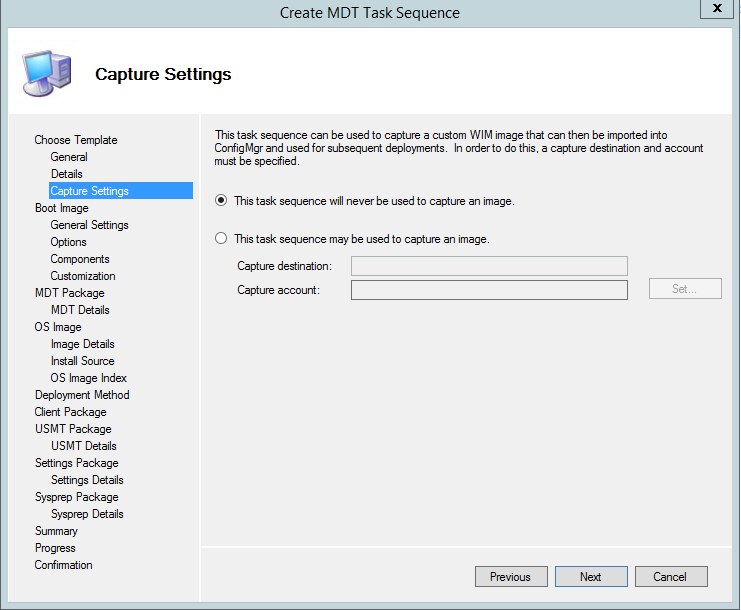
Task: Select 'never be used to capture' radio option
Action: click(x=221, y=200)
